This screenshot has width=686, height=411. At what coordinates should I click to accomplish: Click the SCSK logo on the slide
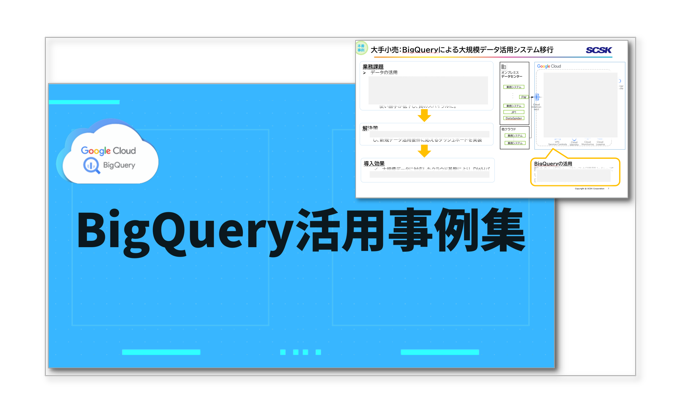pyautogui.click(x=598, y=50)
